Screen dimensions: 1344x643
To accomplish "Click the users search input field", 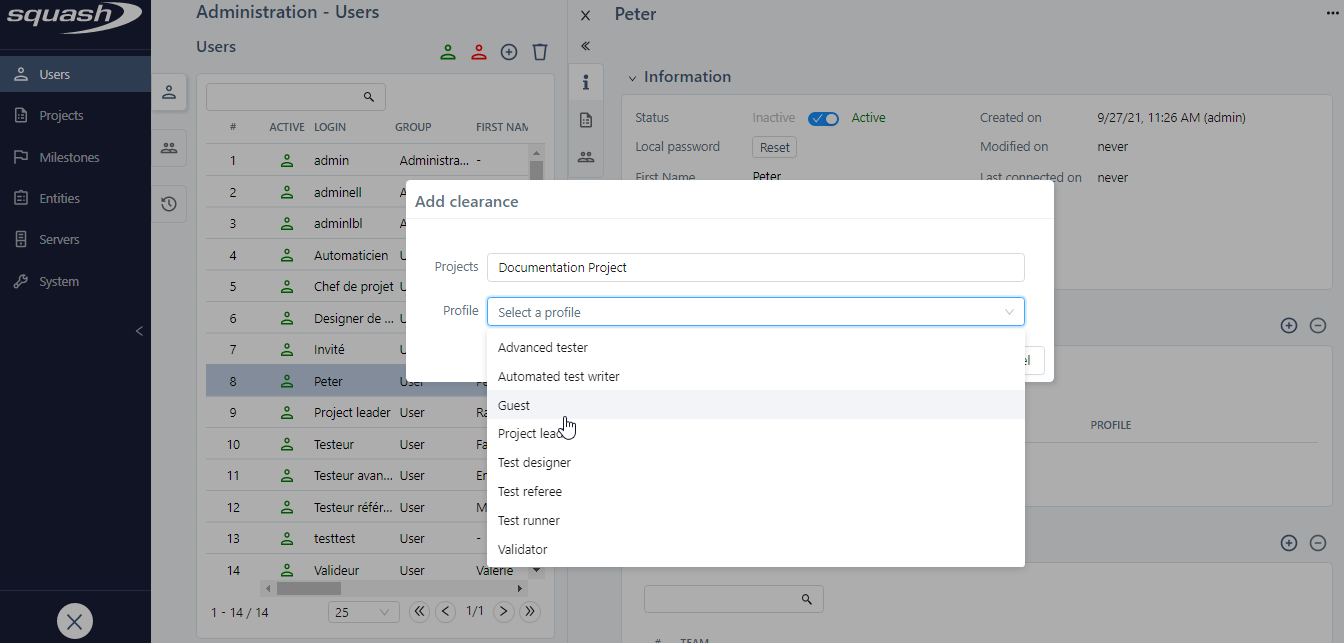I will [284, 97].
